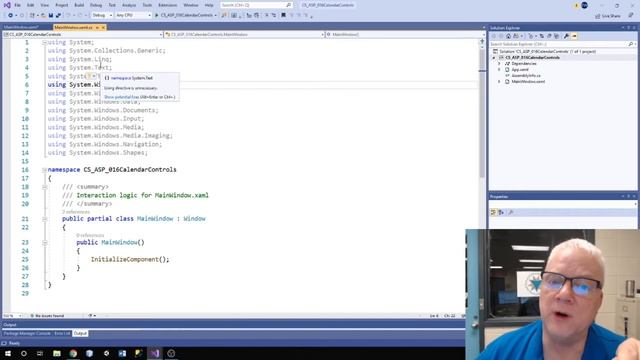Open the Build menu
640x360 pixels.
pos(79,5)
